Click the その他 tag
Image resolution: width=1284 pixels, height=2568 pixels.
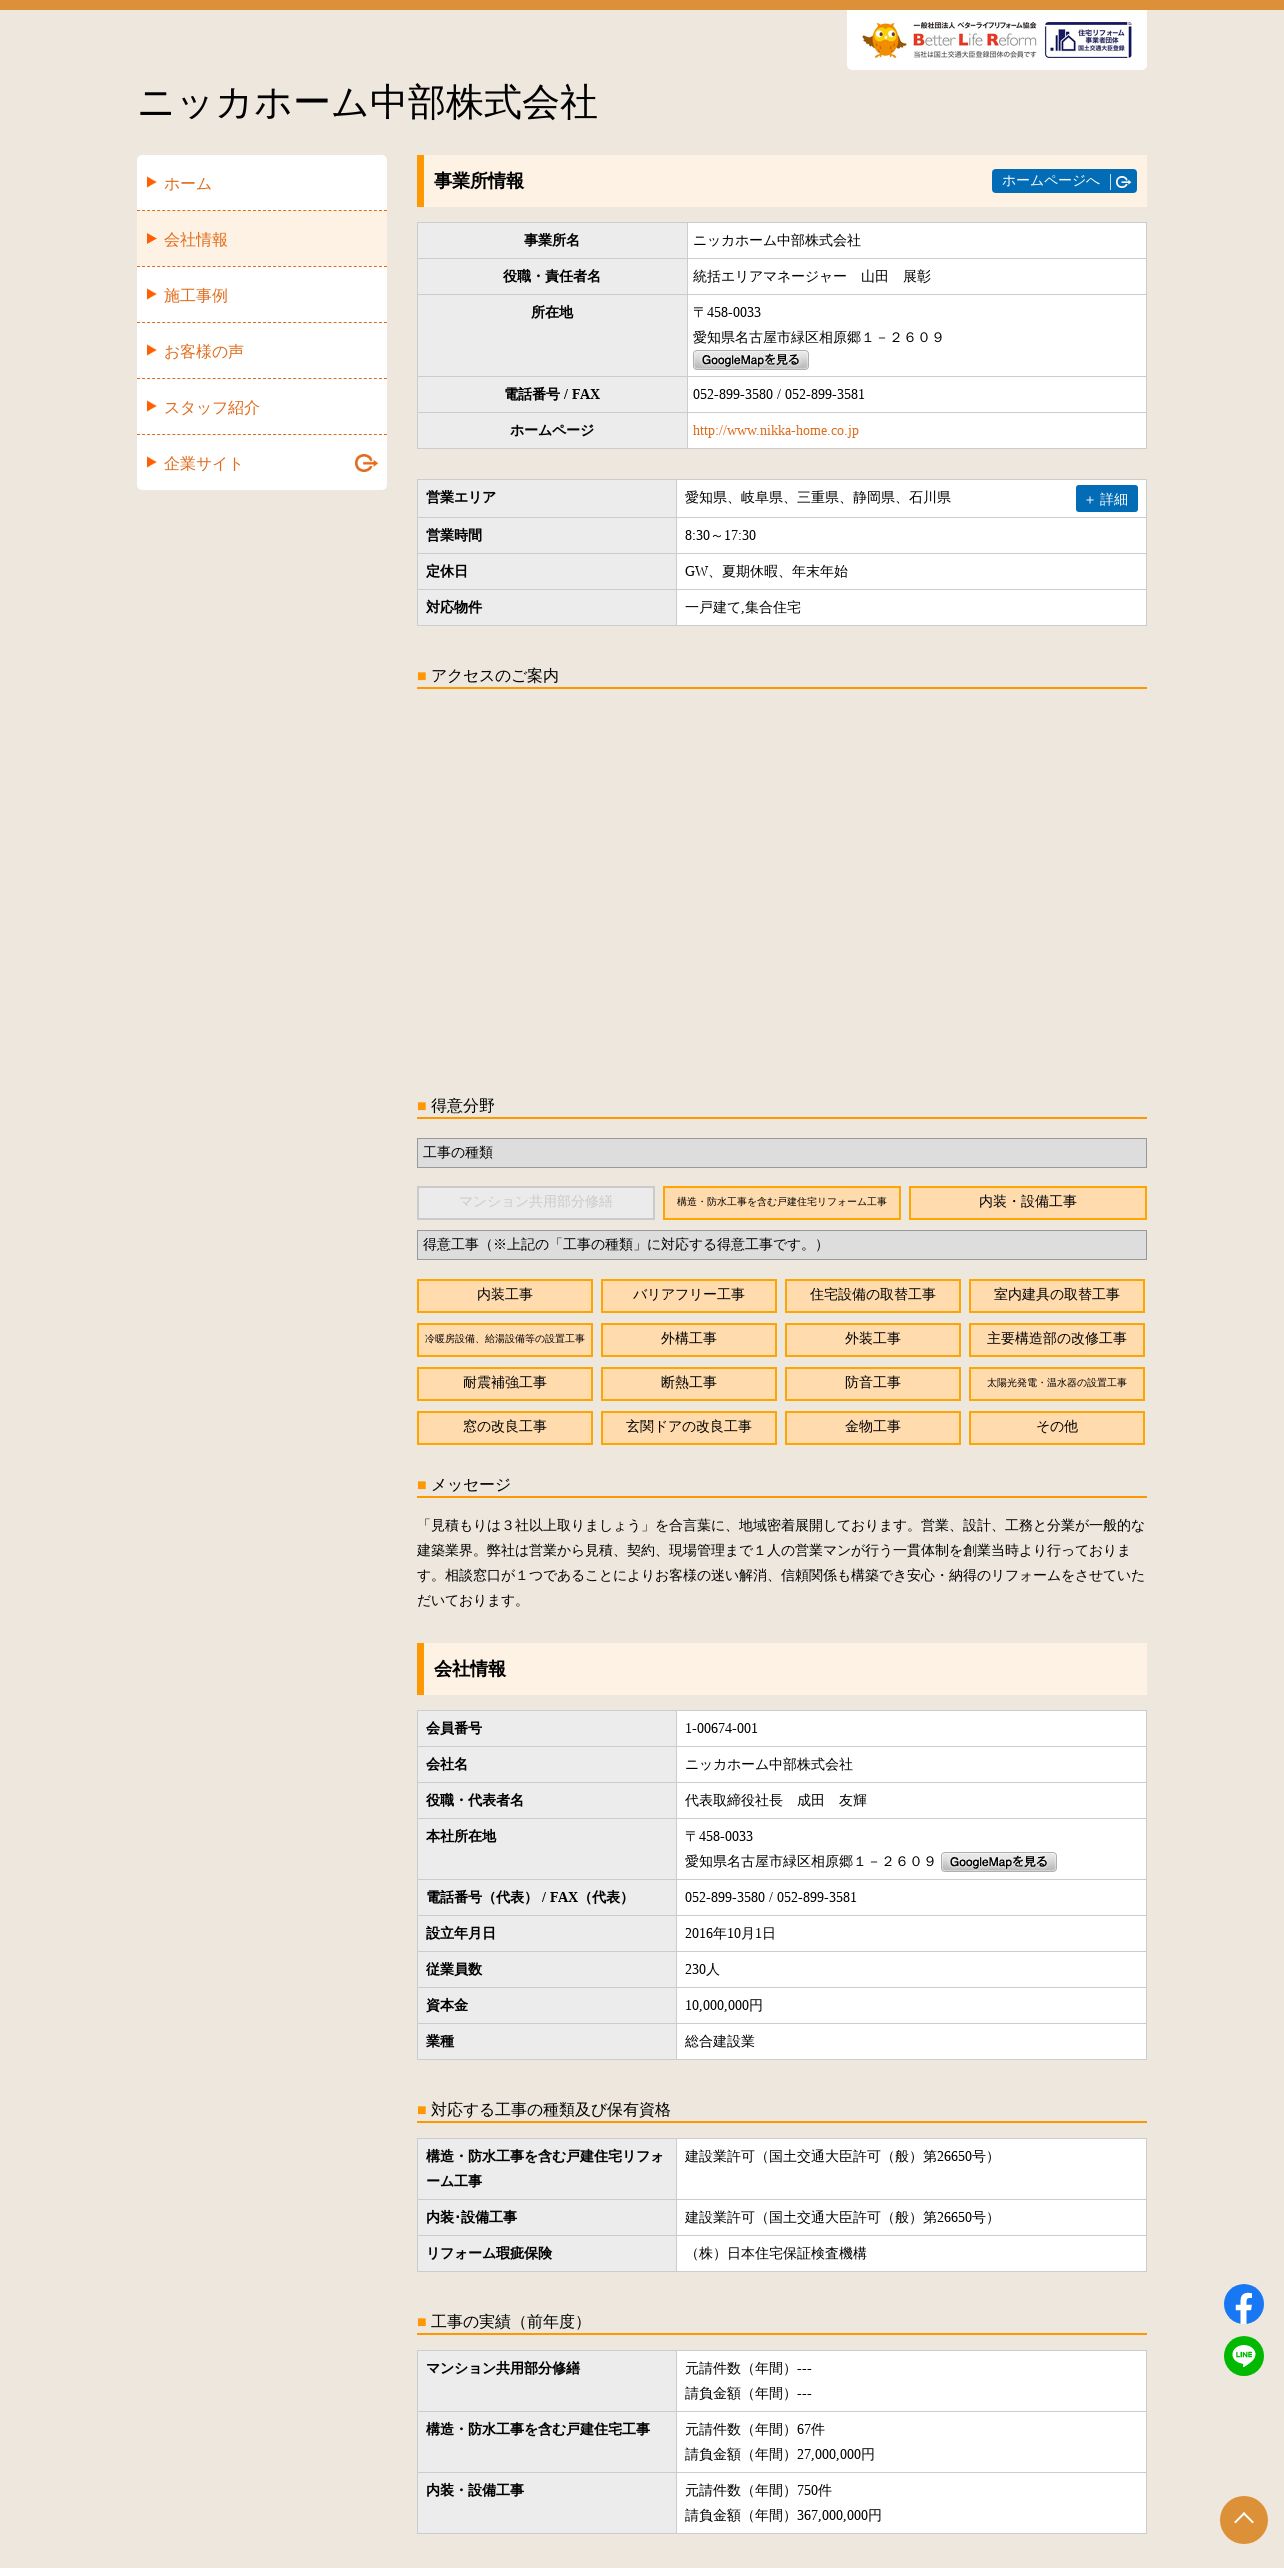1057,1427
